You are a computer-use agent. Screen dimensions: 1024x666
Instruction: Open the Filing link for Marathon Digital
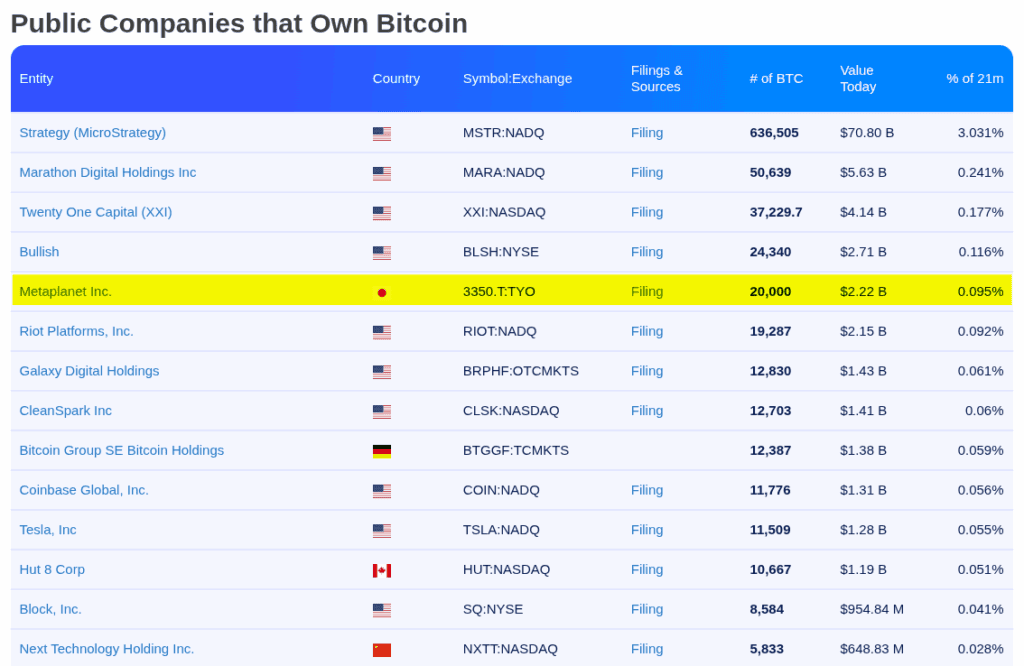click(x=647, y=172)
